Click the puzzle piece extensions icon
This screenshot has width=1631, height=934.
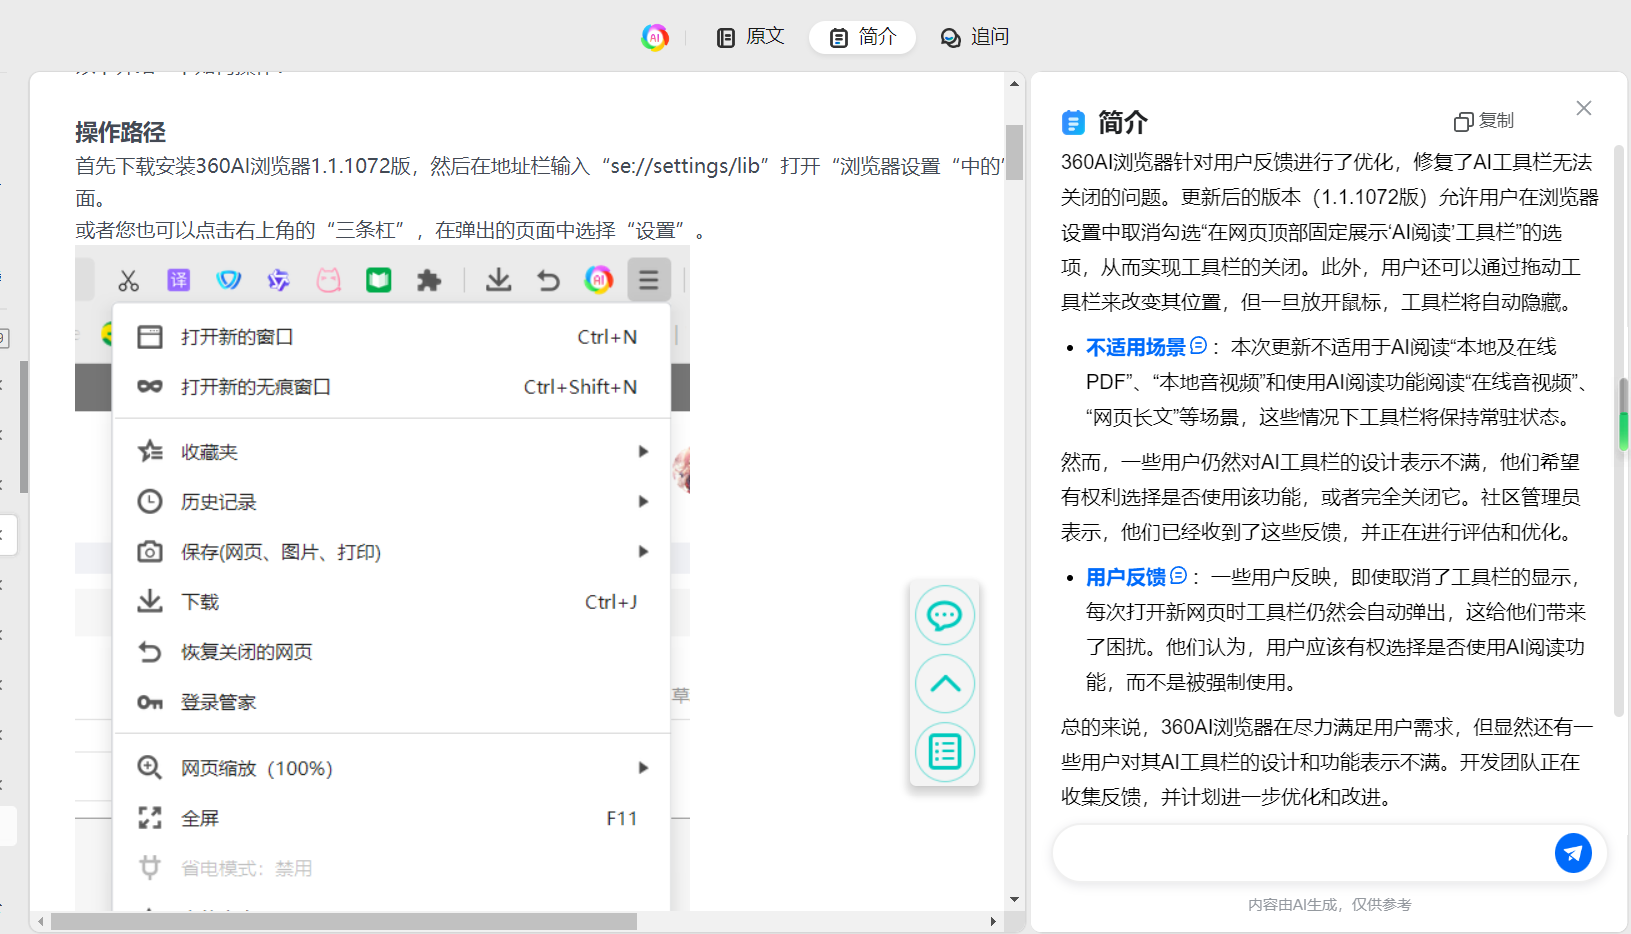(429, 280)
